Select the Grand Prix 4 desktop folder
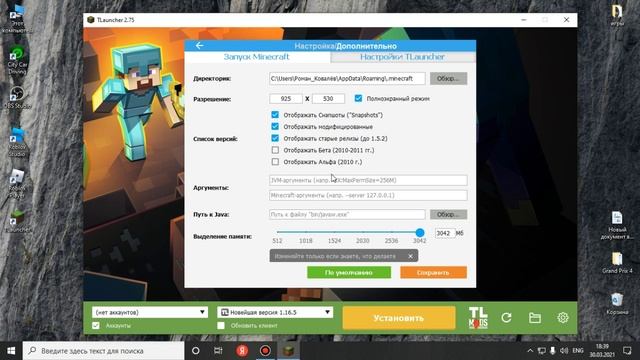The width and height of the screenshot is (640, 360). (x=617, y=263)
